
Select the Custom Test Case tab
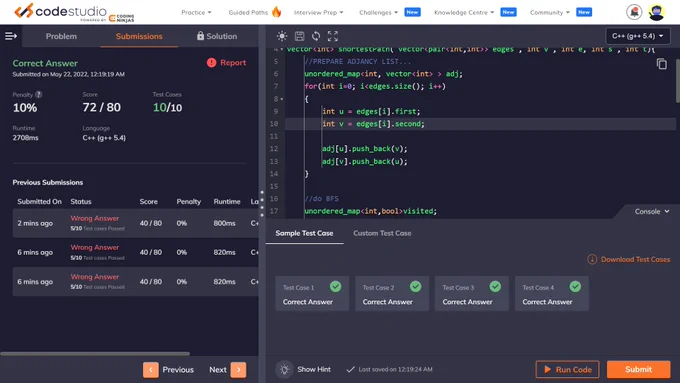coord(382,233)
